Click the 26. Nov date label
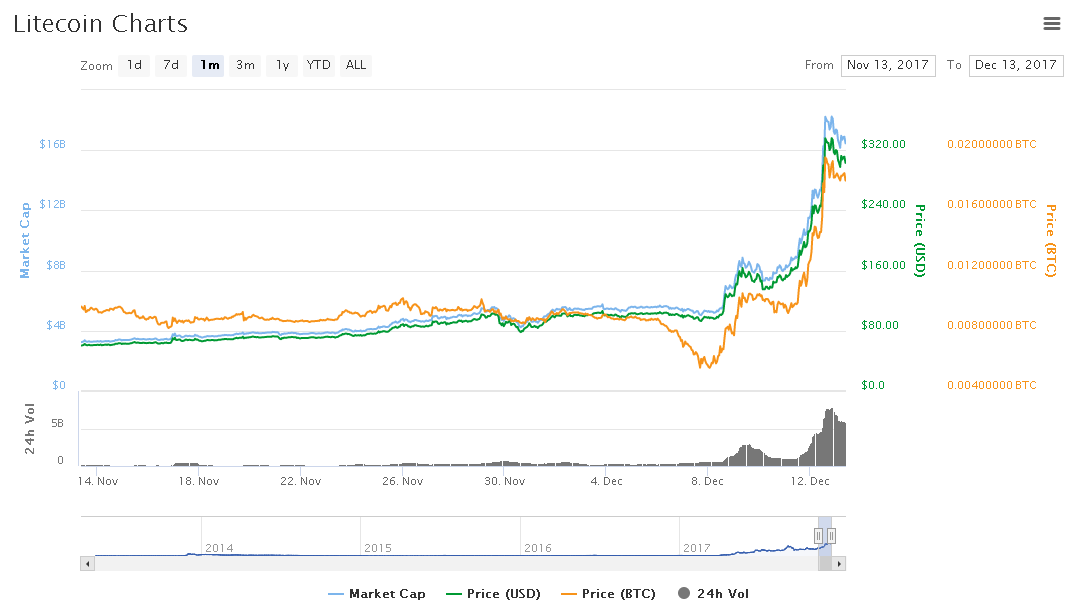Image resolution: width=1066 pixels, height=609 pixels. click(x=402, y=481)
